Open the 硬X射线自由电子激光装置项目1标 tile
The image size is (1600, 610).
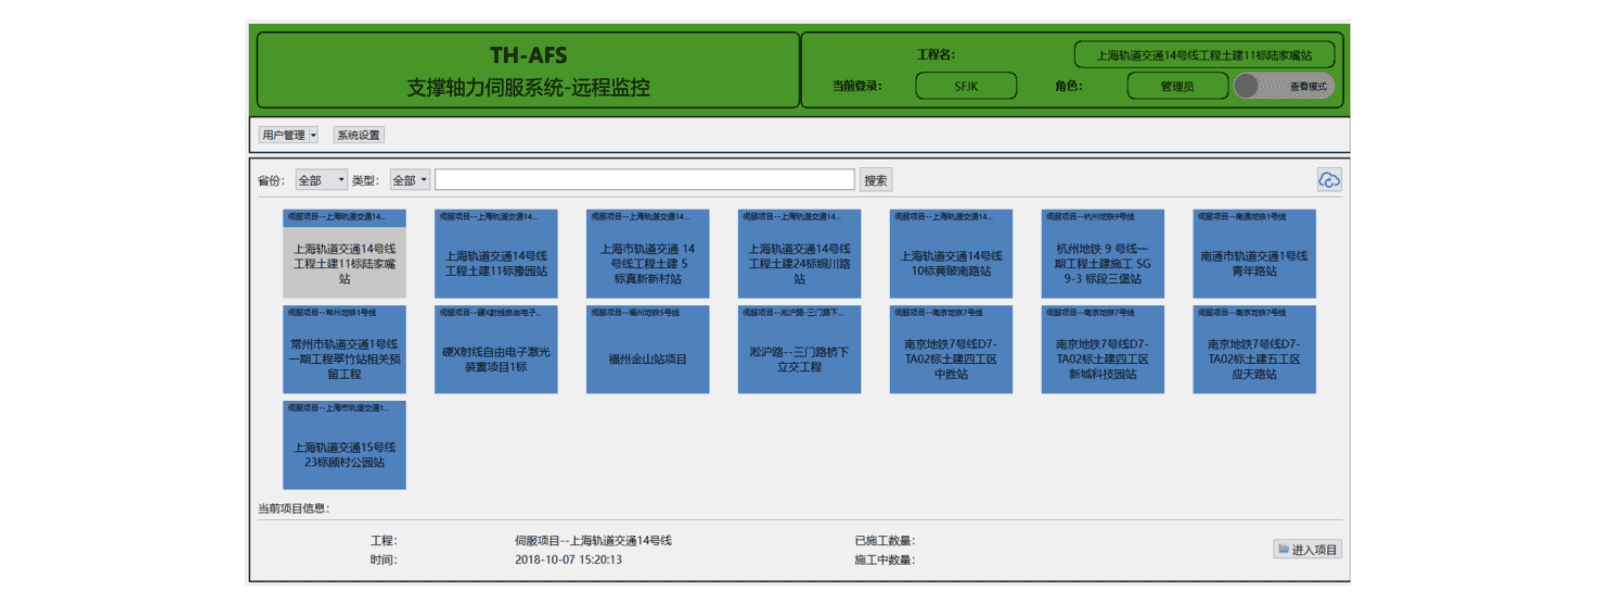tap(496, 350)
